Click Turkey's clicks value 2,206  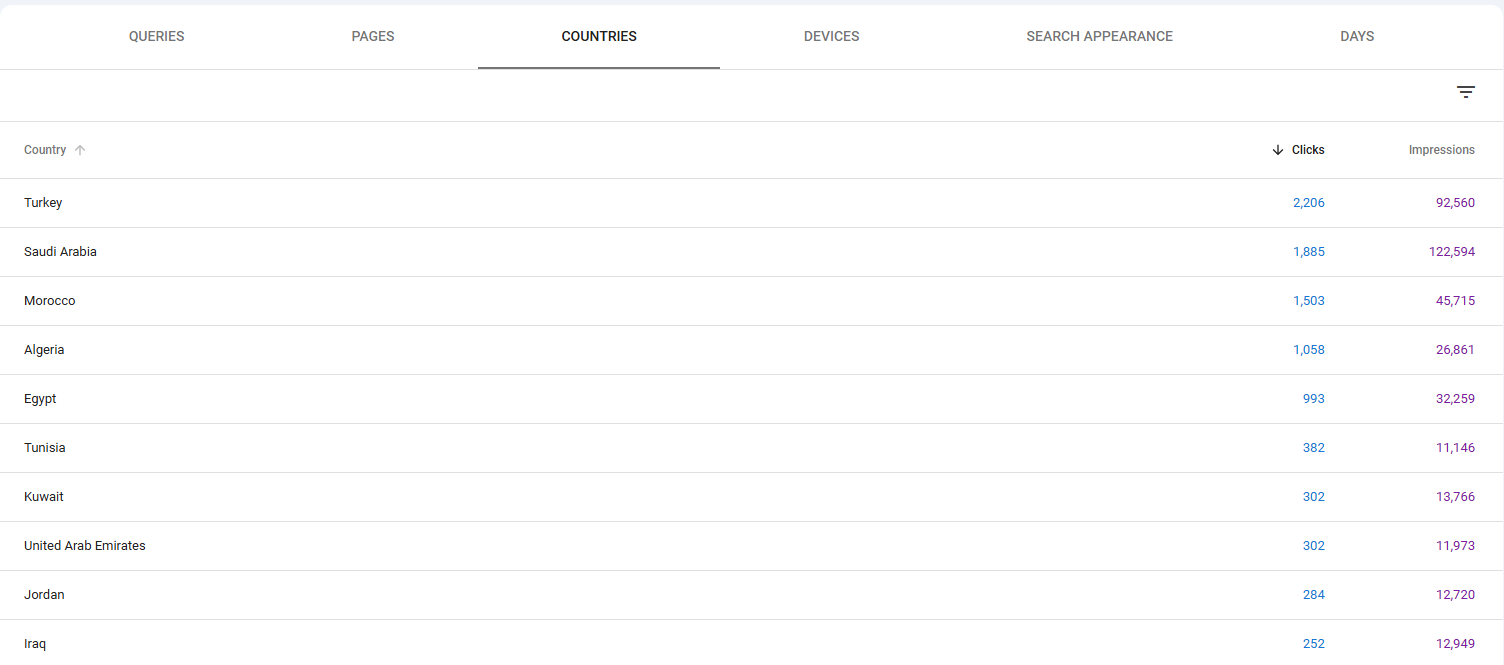[x=1308, y=203]
